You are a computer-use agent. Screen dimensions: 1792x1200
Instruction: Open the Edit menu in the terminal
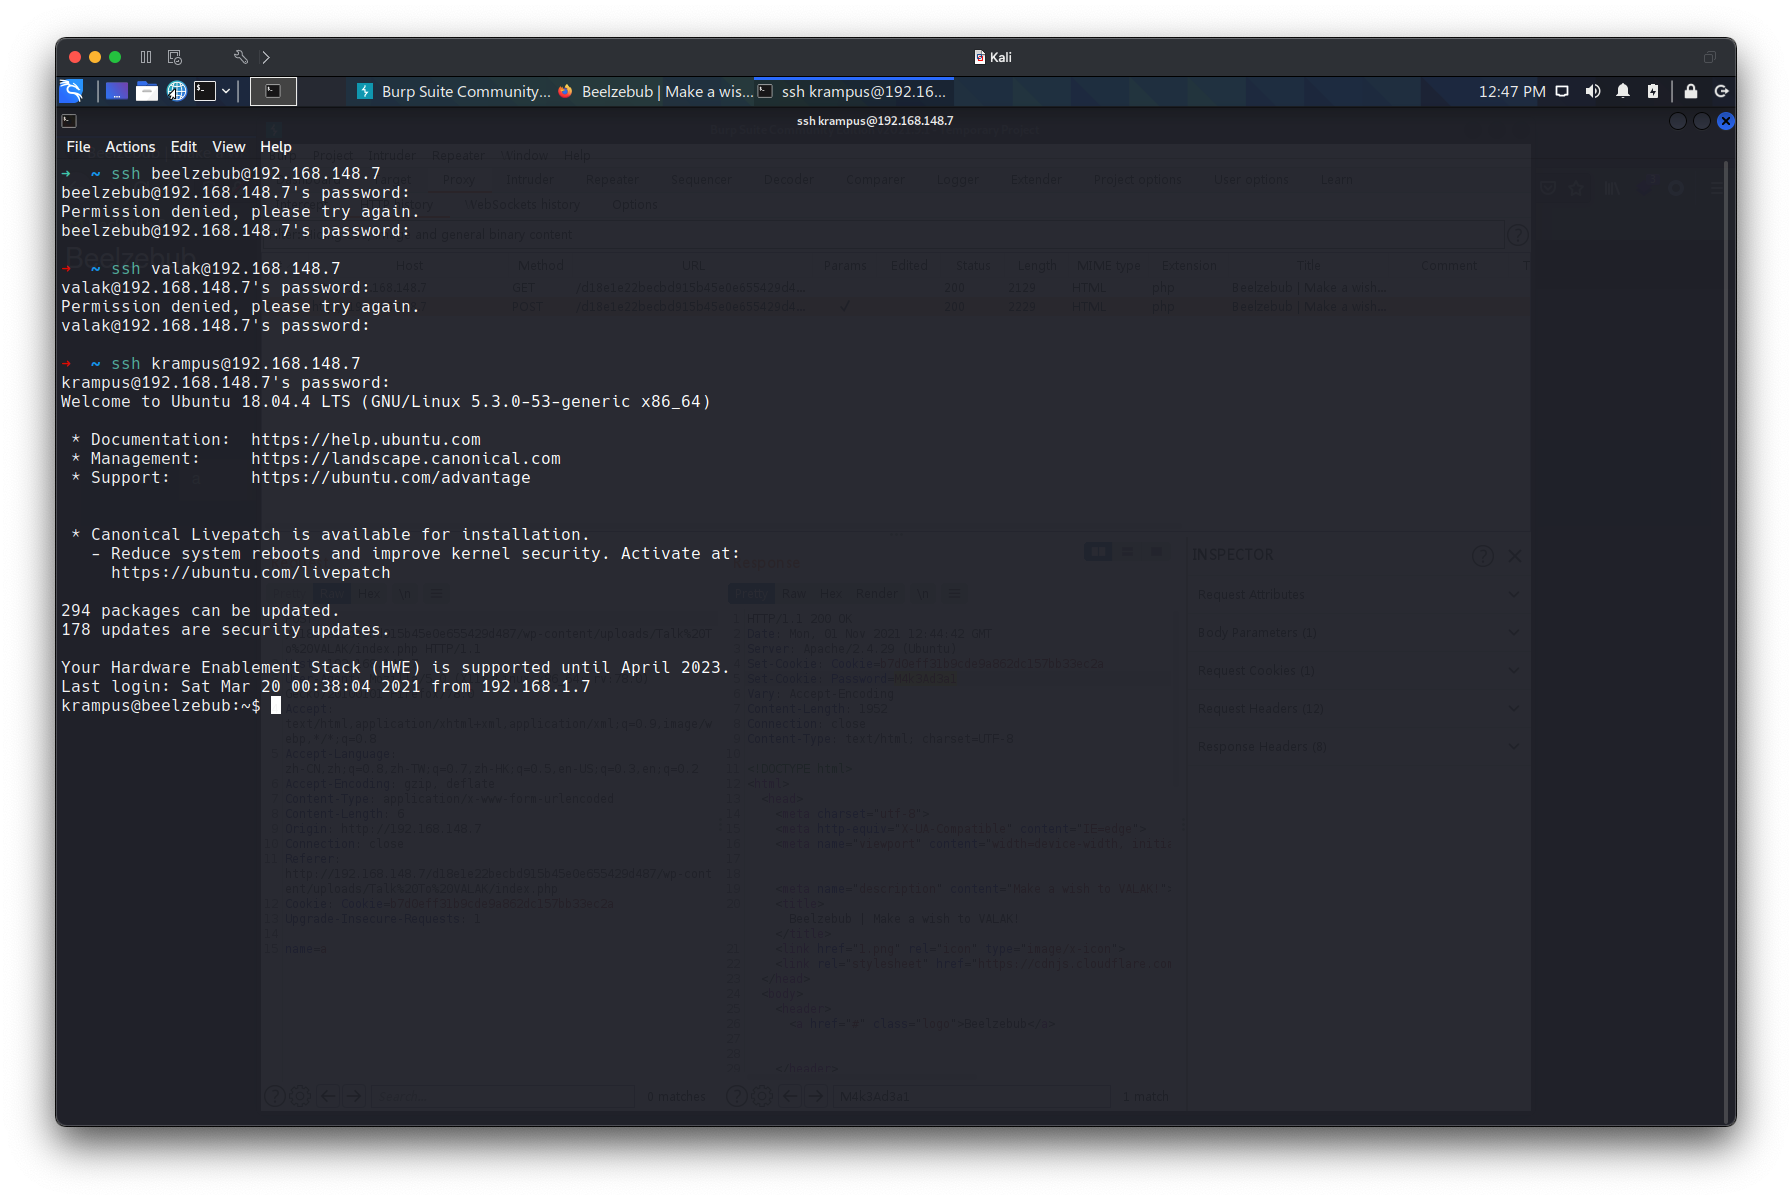(x=183, y=147)
